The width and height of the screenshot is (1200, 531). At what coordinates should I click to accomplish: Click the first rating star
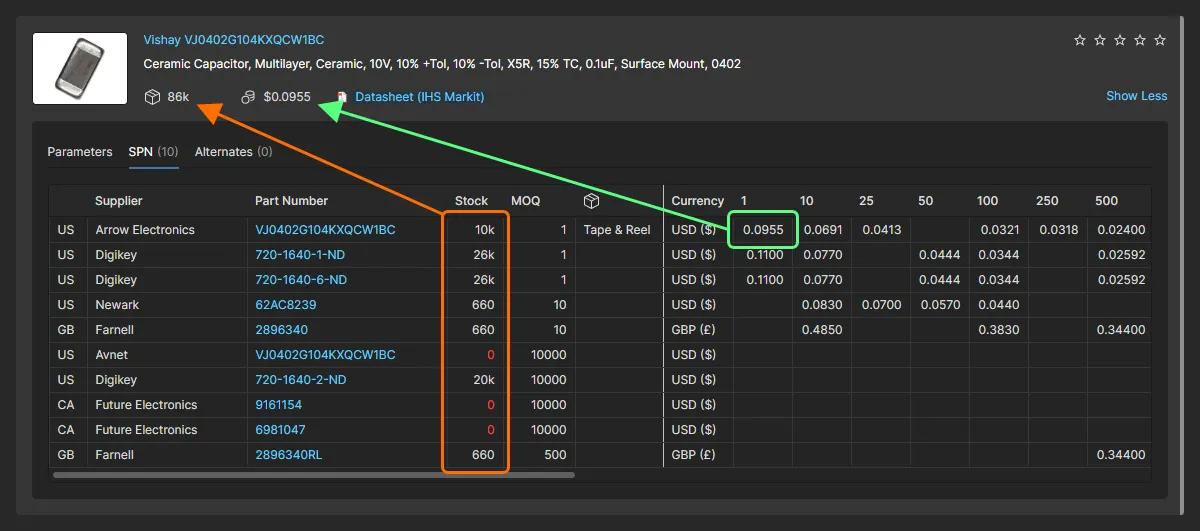(1080, 40)
